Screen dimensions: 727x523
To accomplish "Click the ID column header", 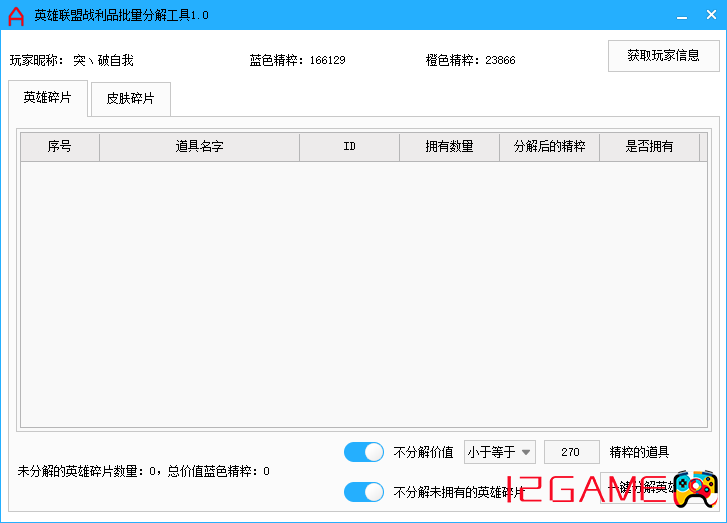I will coord(350,147).
